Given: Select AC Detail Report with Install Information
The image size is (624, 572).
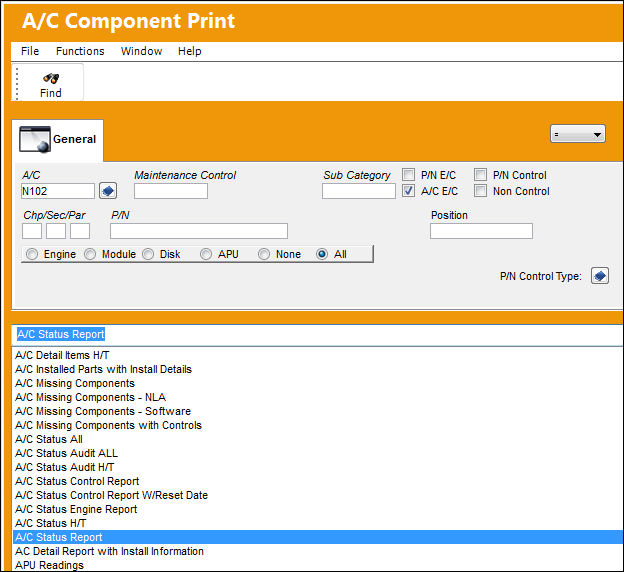Looking at the screenshot, I should point(318,551).
